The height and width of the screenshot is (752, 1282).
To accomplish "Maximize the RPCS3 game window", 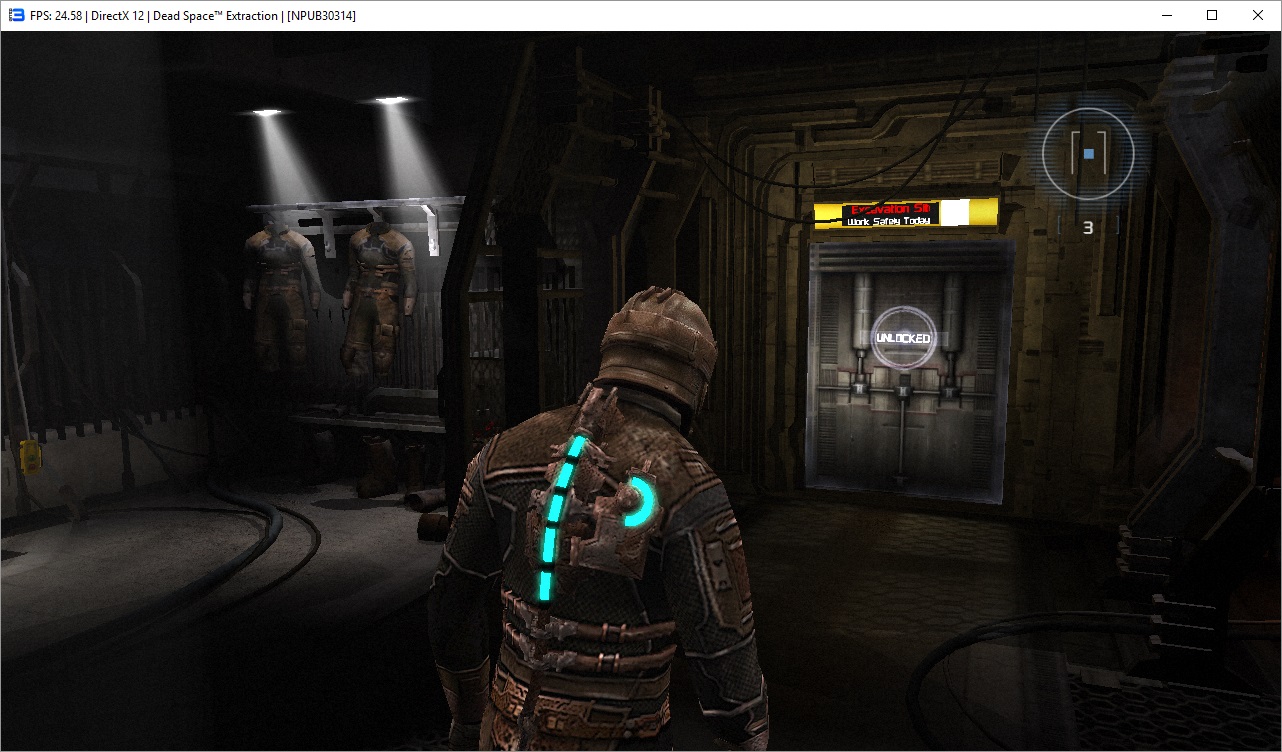I will [1212, 15].
